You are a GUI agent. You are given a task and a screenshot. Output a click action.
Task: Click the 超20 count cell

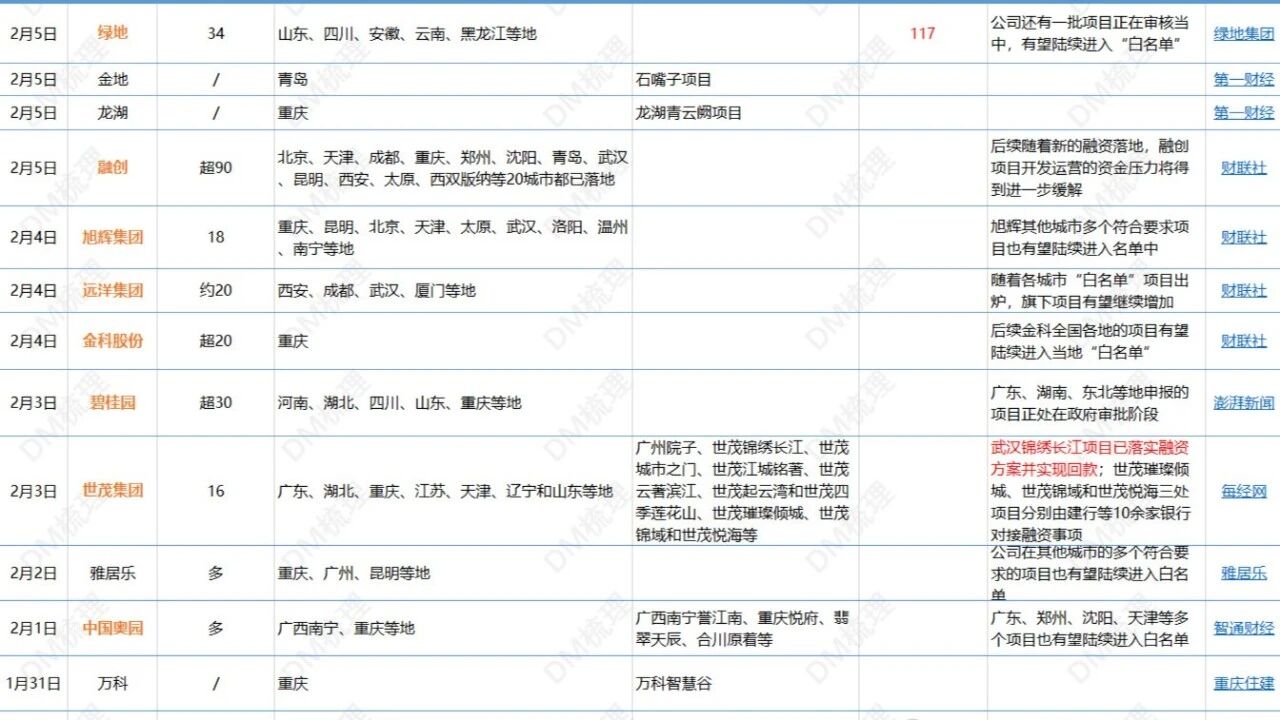pos(216,340)
